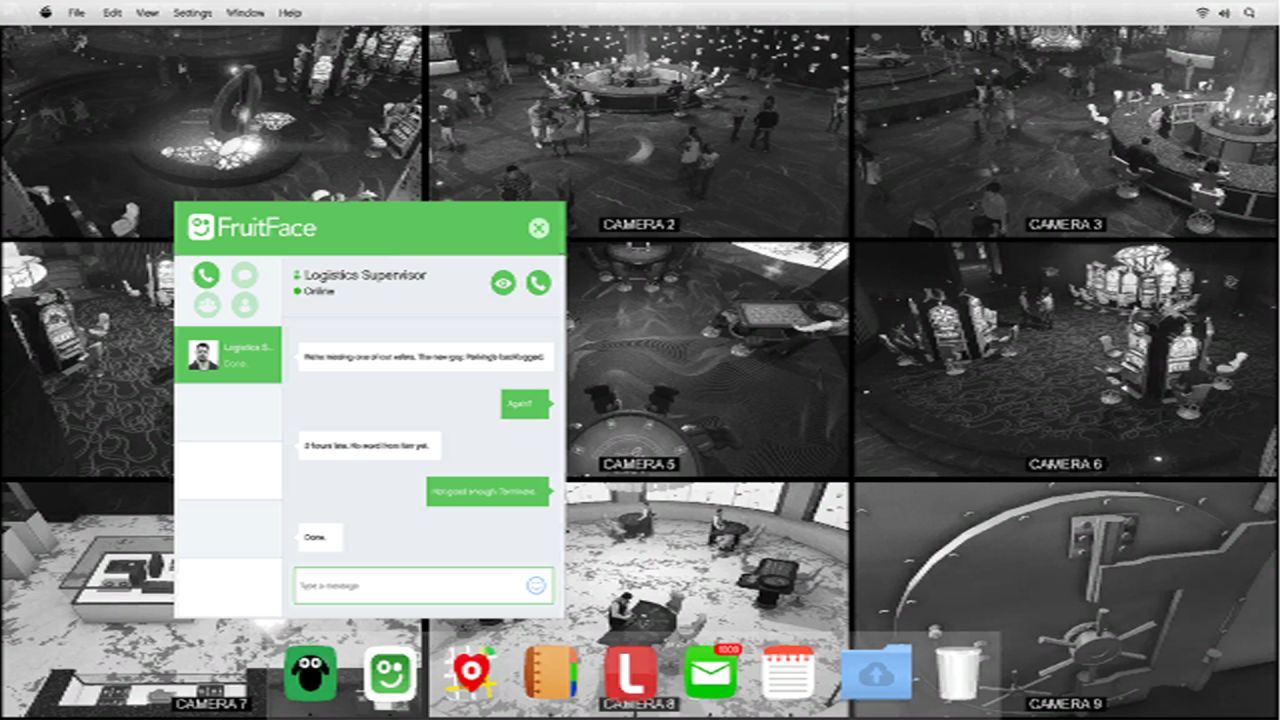Toggle the eye view icon beside Logistics Supervisor

[x=503, y=283]
